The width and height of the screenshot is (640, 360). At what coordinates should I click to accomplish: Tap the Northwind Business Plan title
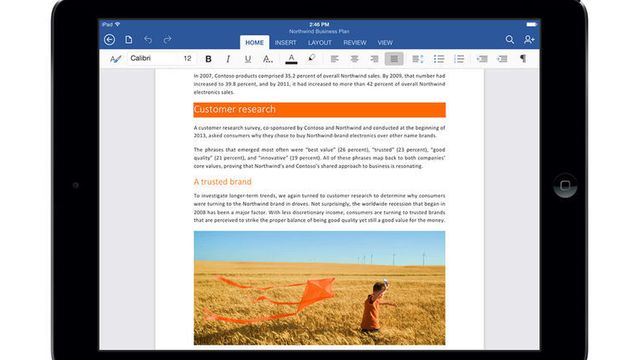(x=319, y=31)
